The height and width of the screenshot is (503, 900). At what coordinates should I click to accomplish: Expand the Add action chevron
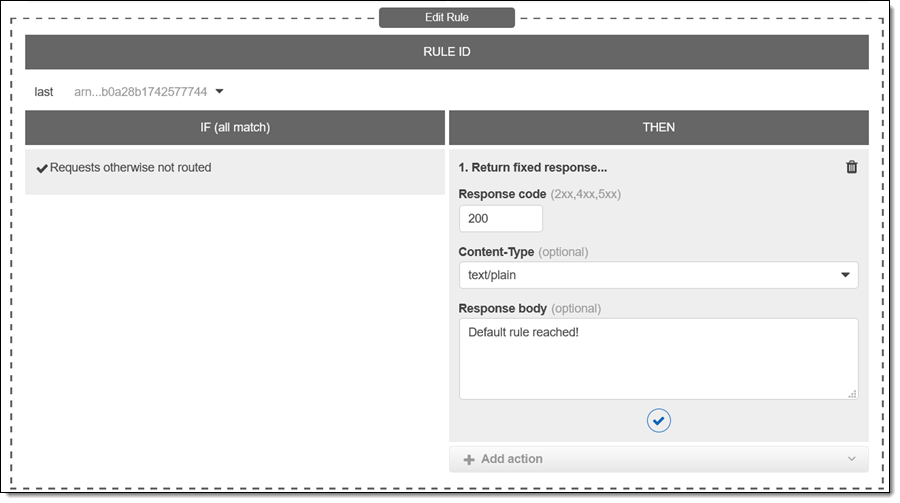852,459
